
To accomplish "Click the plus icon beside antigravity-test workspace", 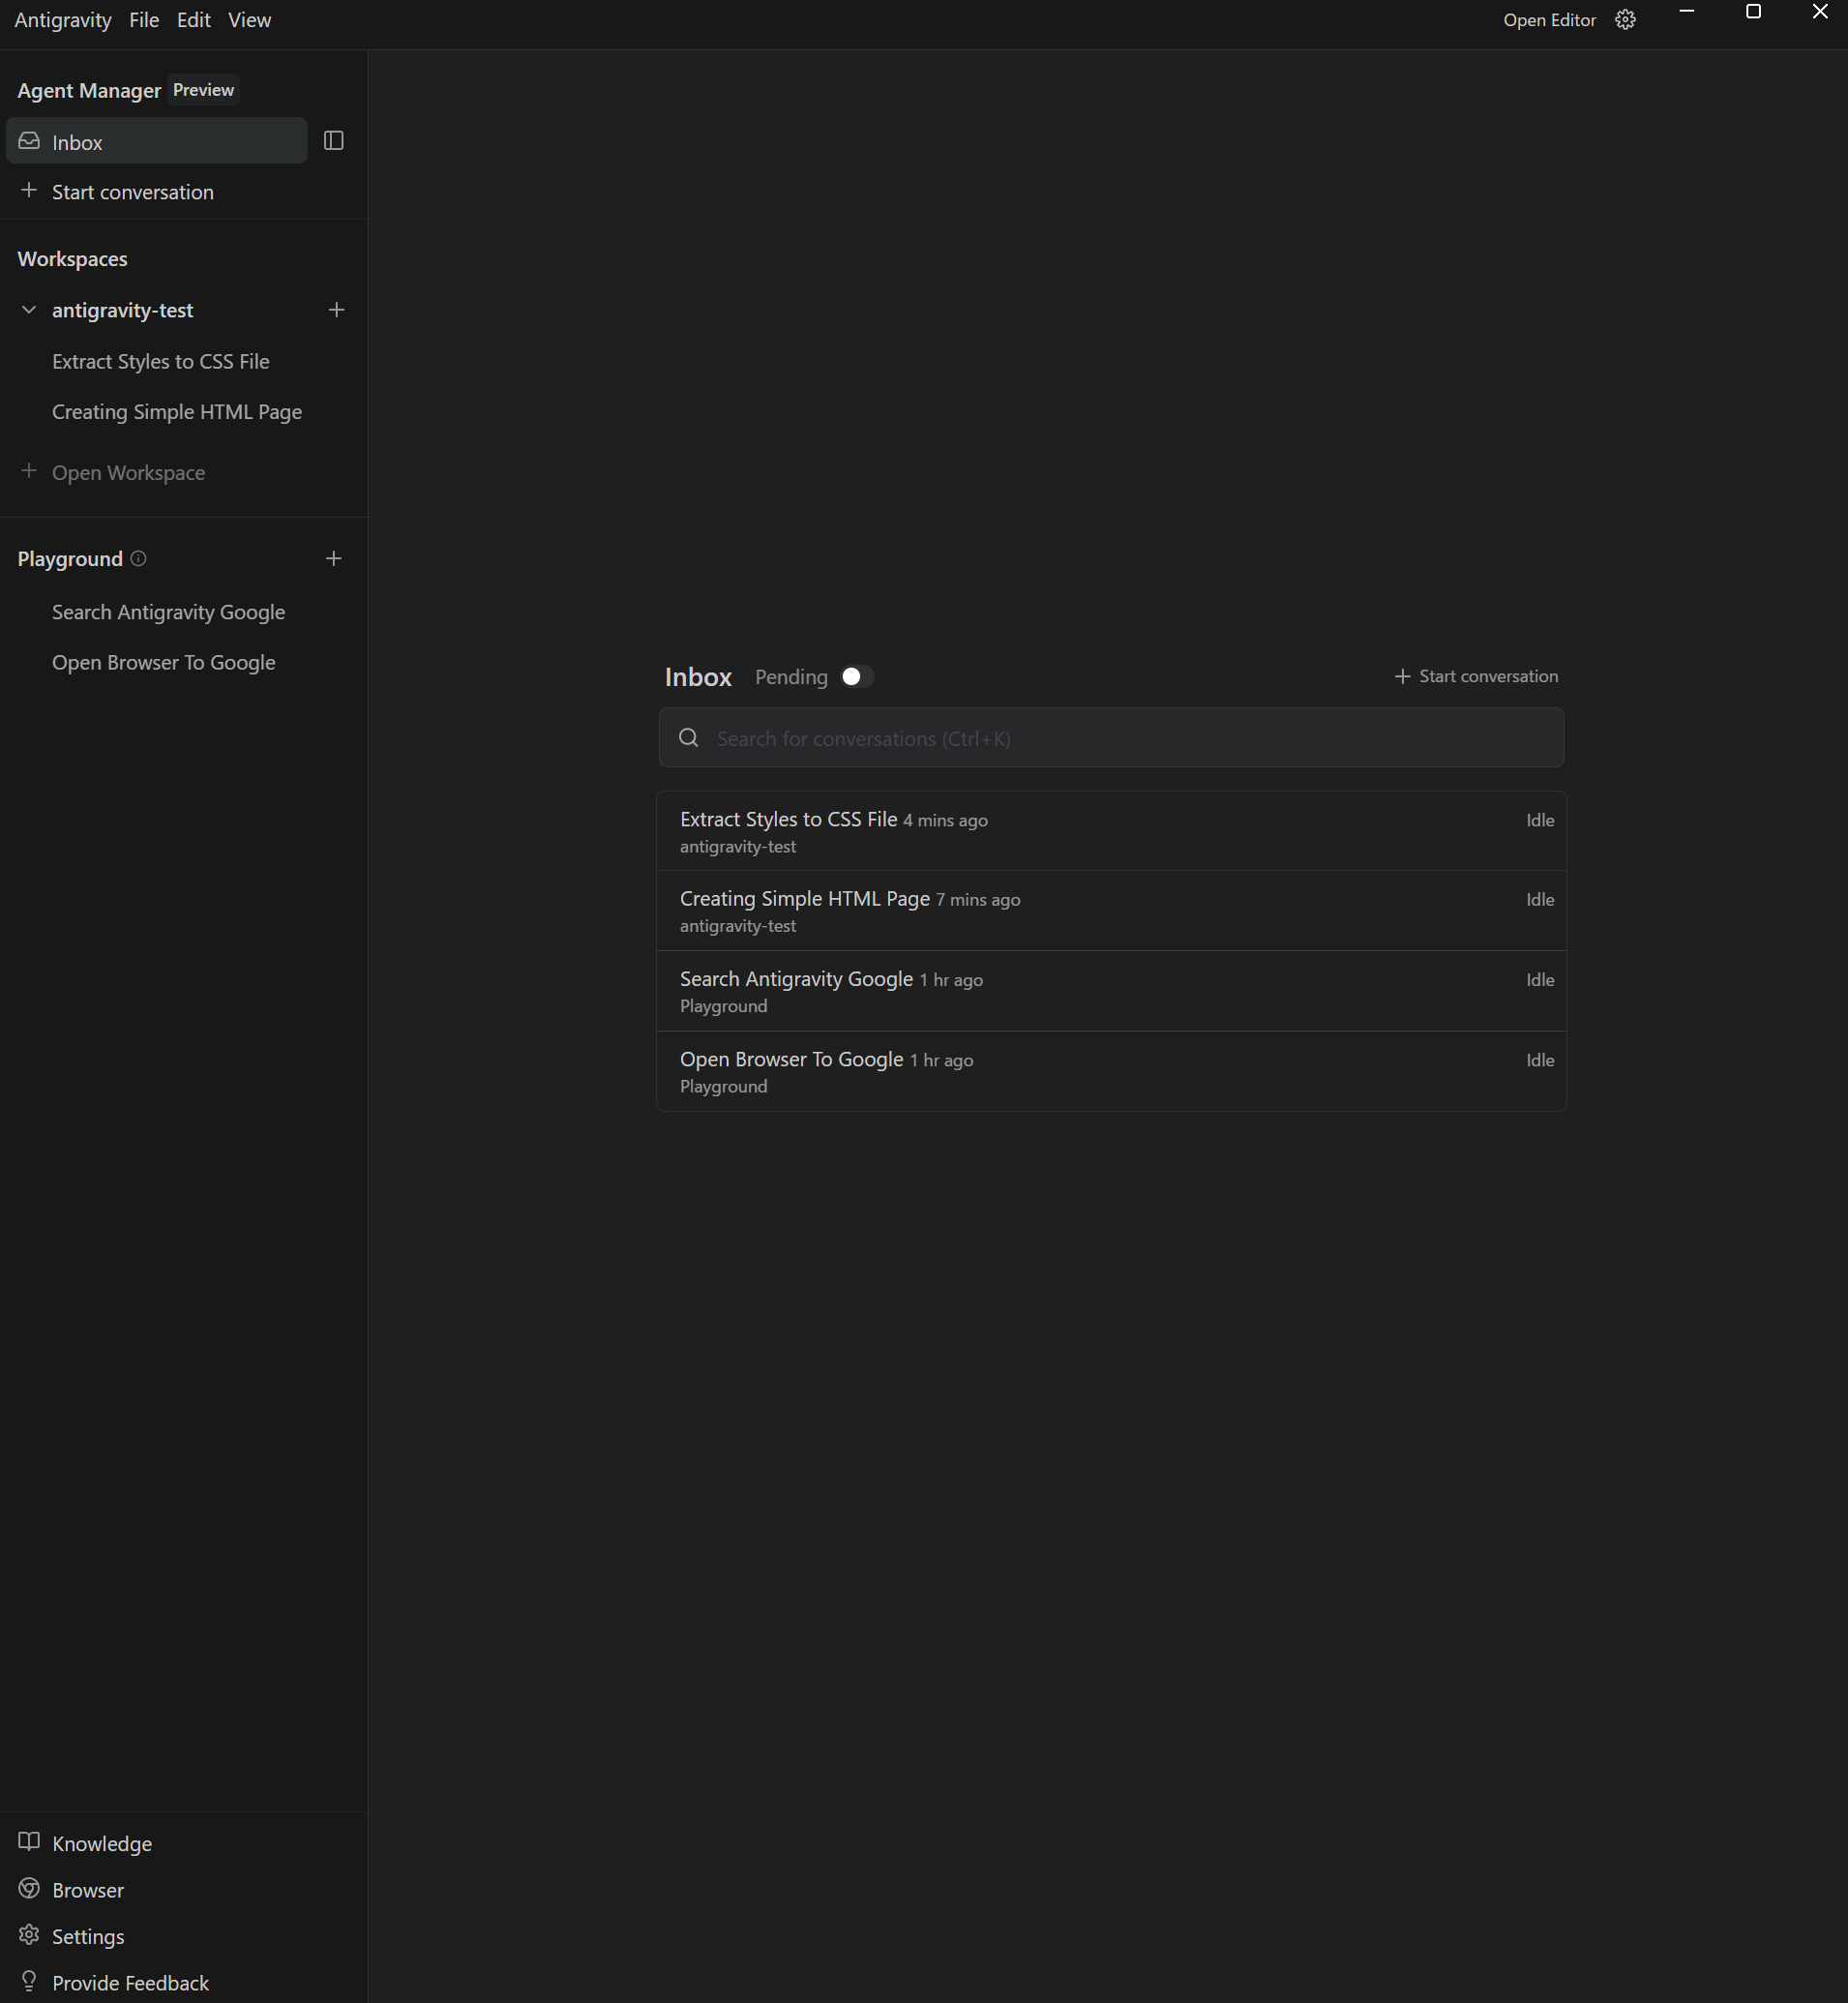I will pos(336,310).
